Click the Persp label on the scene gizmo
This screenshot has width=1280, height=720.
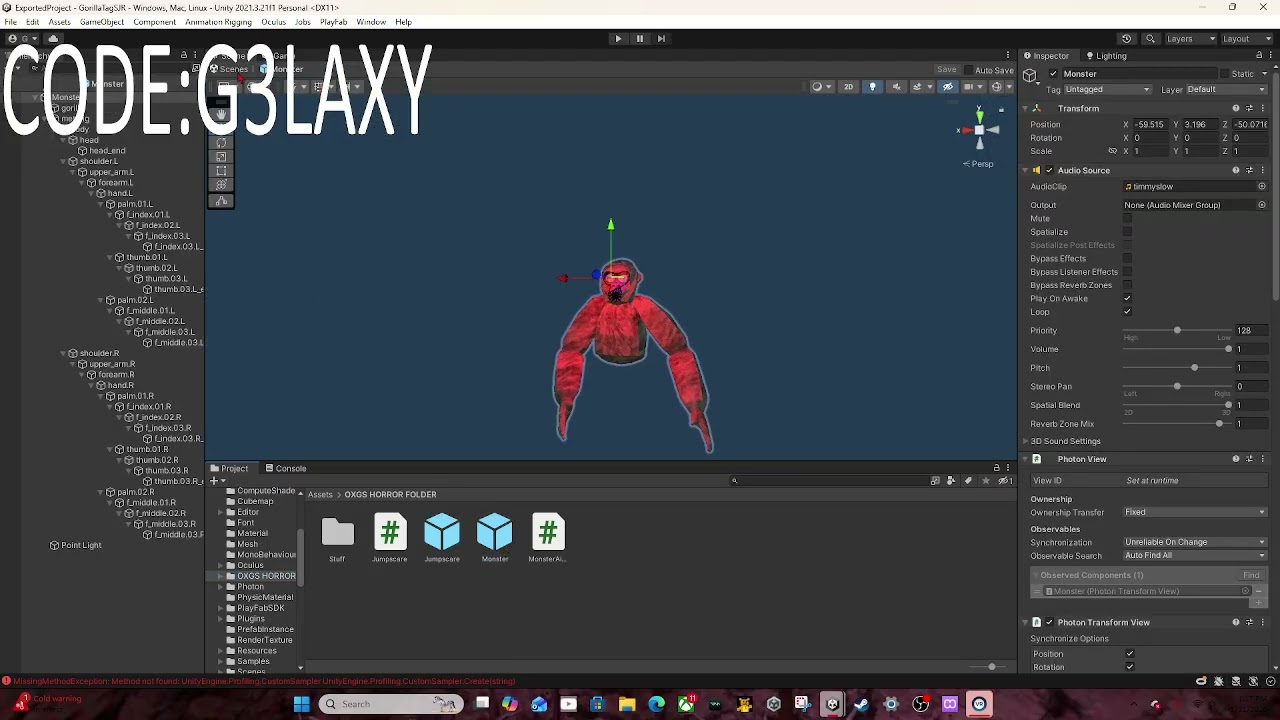[x=982, y=164]
